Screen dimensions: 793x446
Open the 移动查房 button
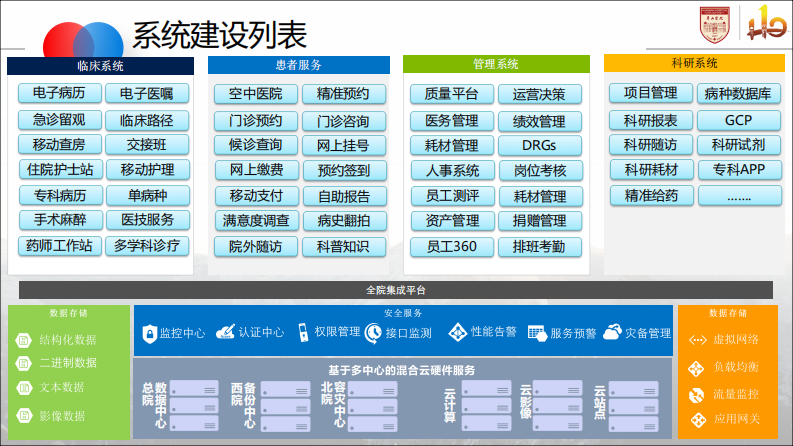pyautogui.click(x=59, y=145)
